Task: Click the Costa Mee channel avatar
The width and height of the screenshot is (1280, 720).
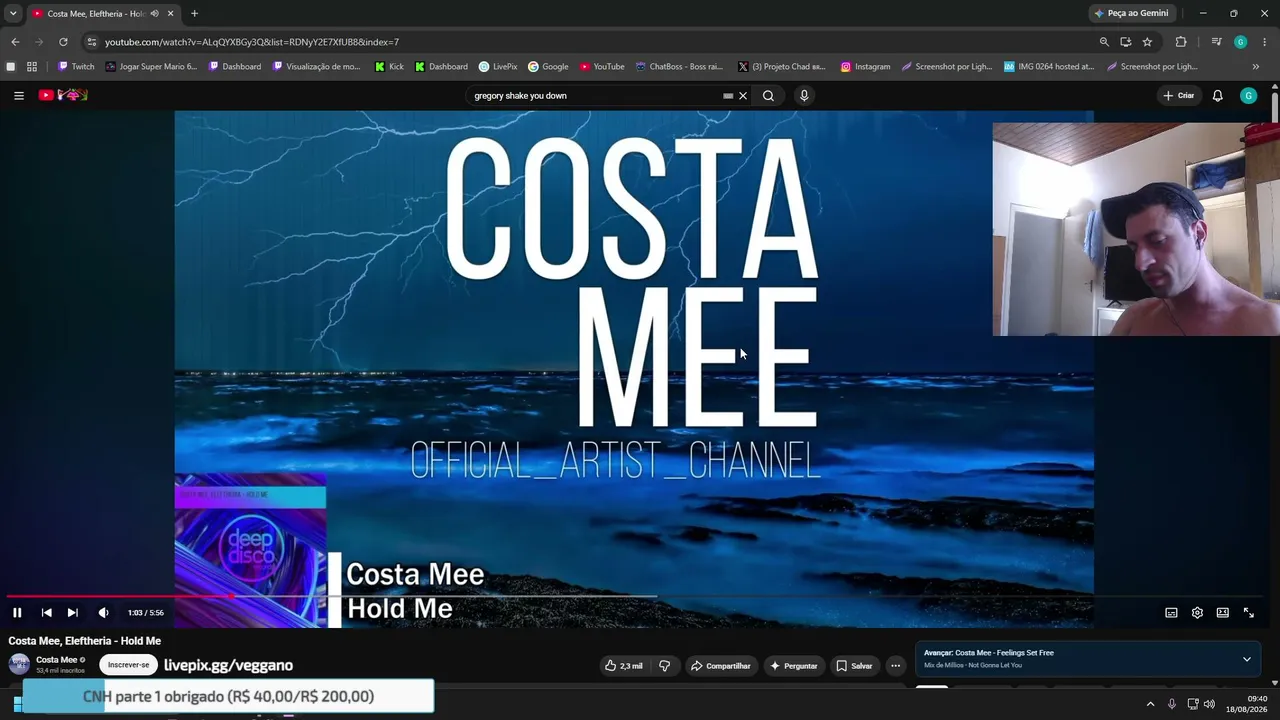Action: click(19, 664)
